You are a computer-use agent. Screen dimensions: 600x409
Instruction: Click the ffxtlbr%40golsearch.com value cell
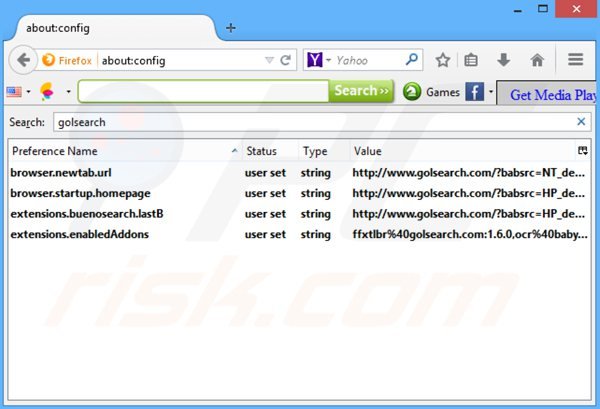[470, 234]
